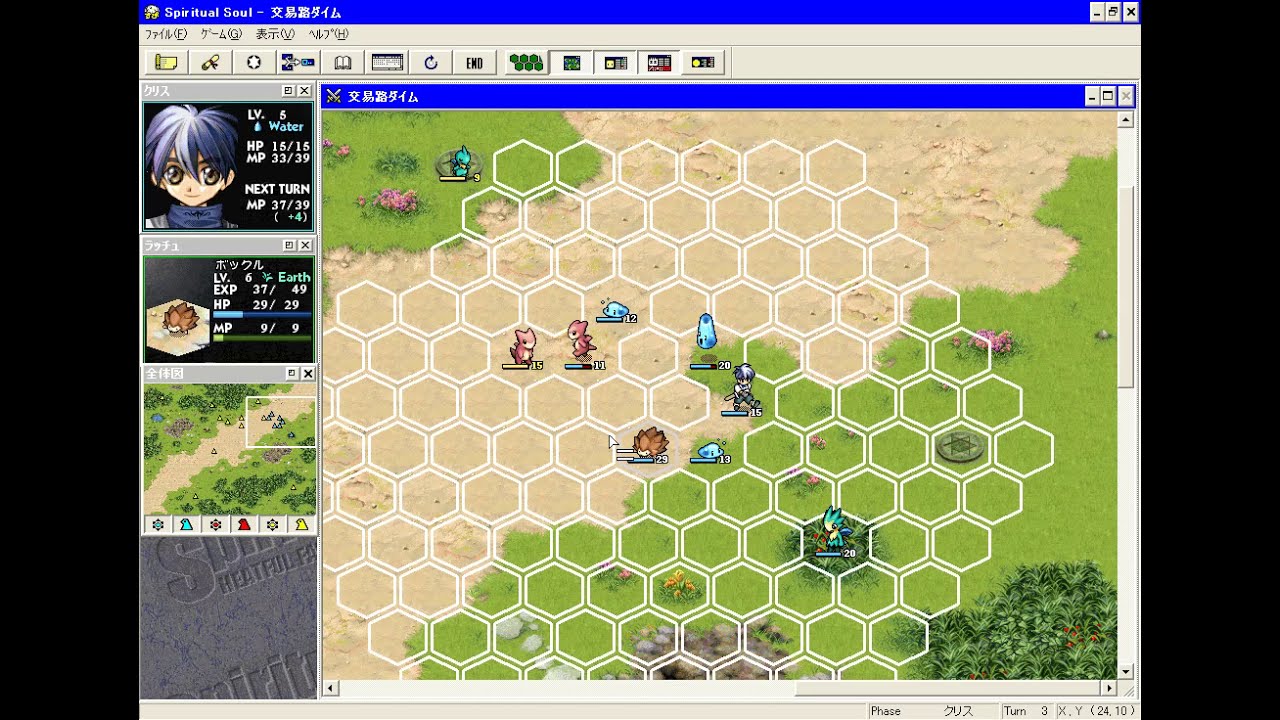
Task: Click the map's vertical scrollbar down arrow
Action: 1126,671
